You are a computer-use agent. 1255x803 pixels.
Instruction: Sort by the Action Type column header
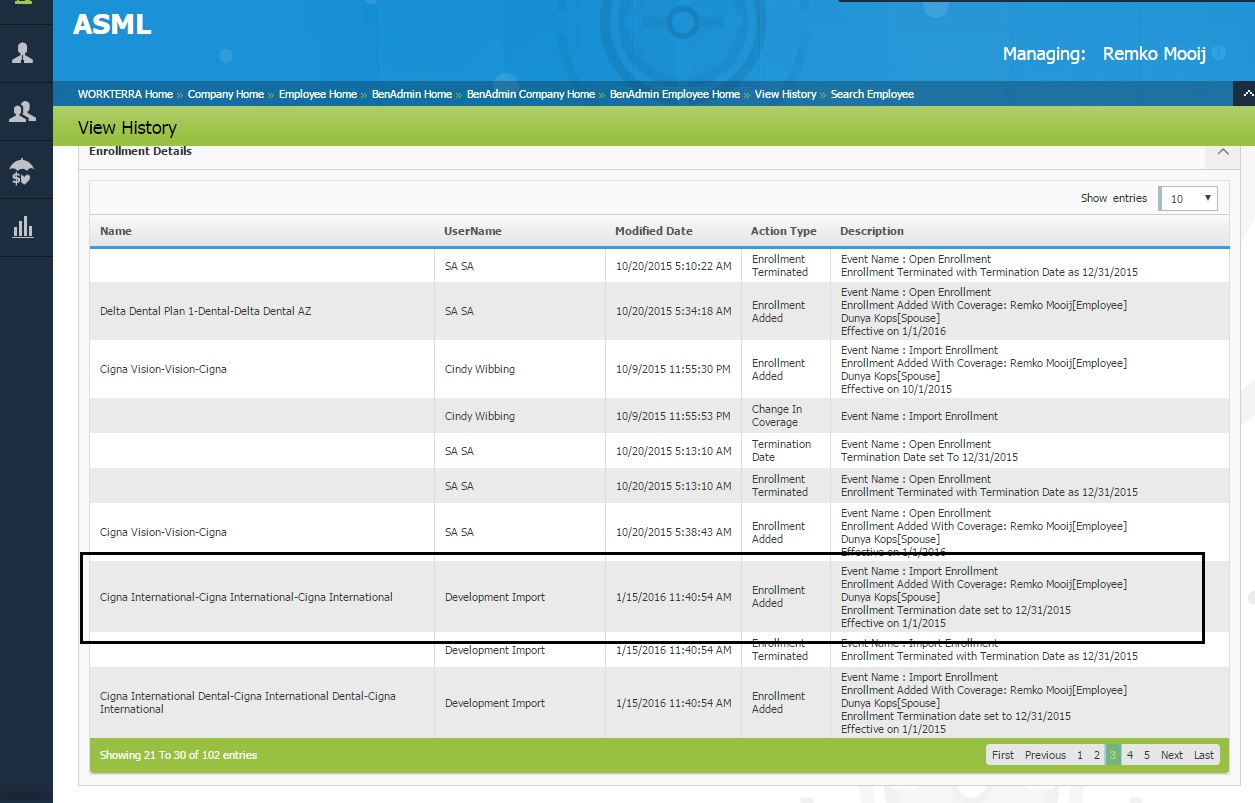click(x=783, y=231)
